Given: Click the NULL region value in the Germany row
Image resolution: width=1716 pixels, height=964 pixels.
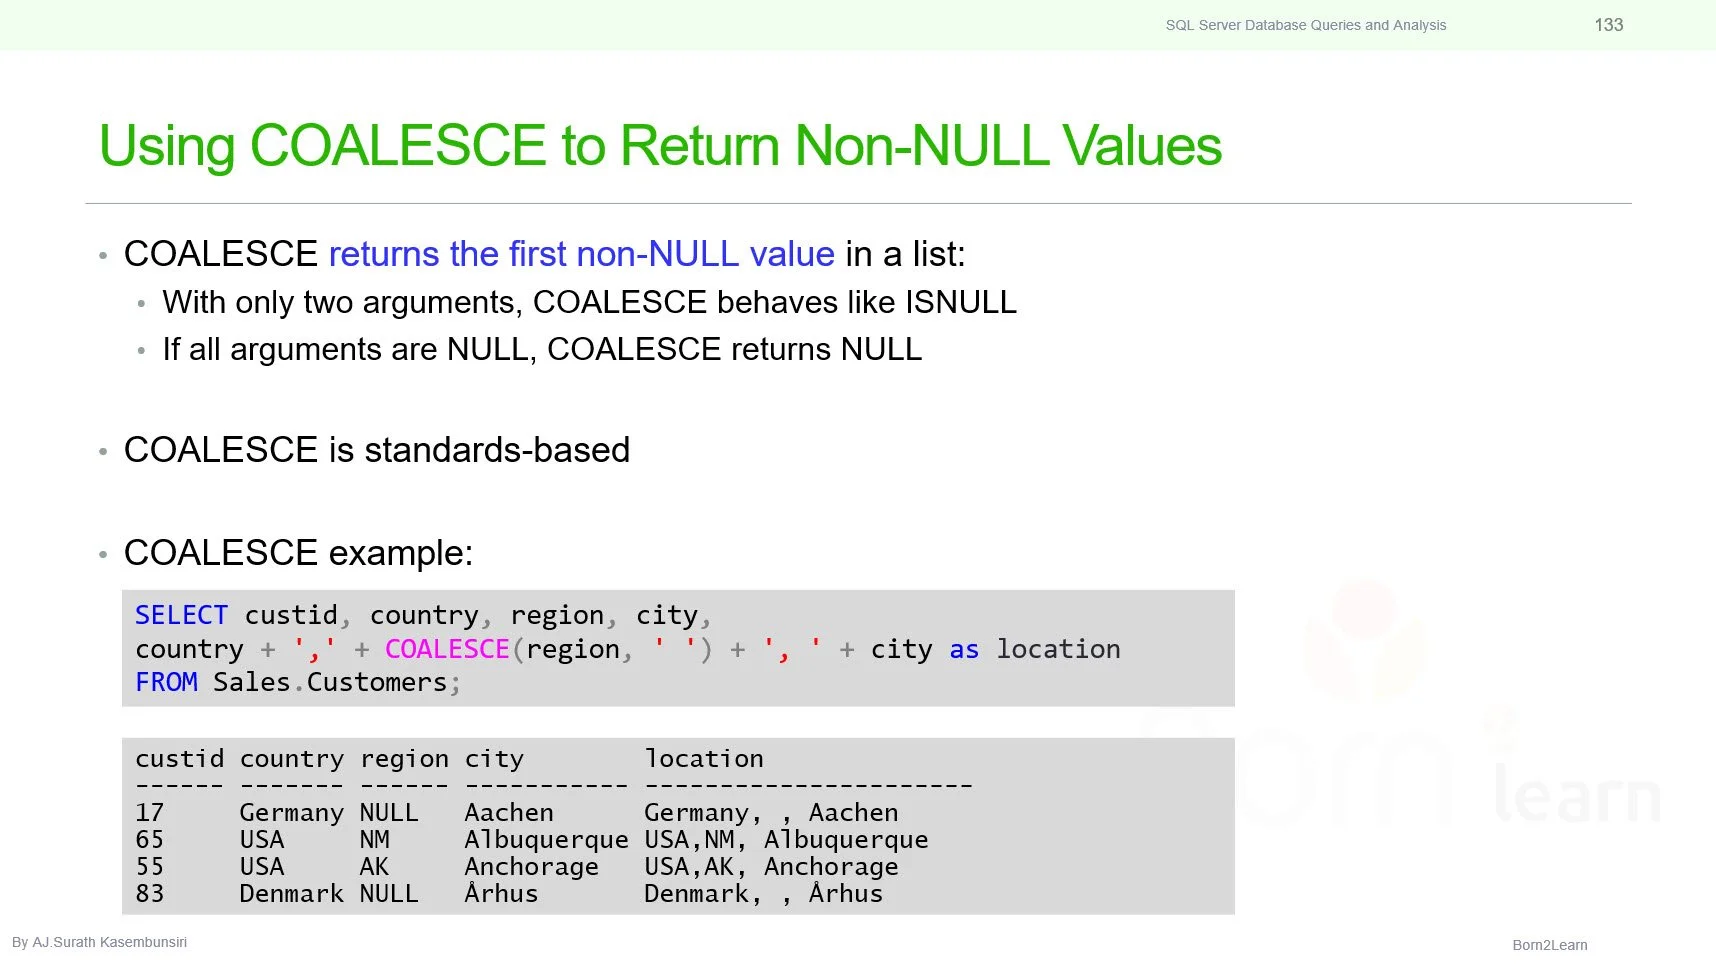Looking at the screenshot, I should pyautogui.click(x=389, y=813).
